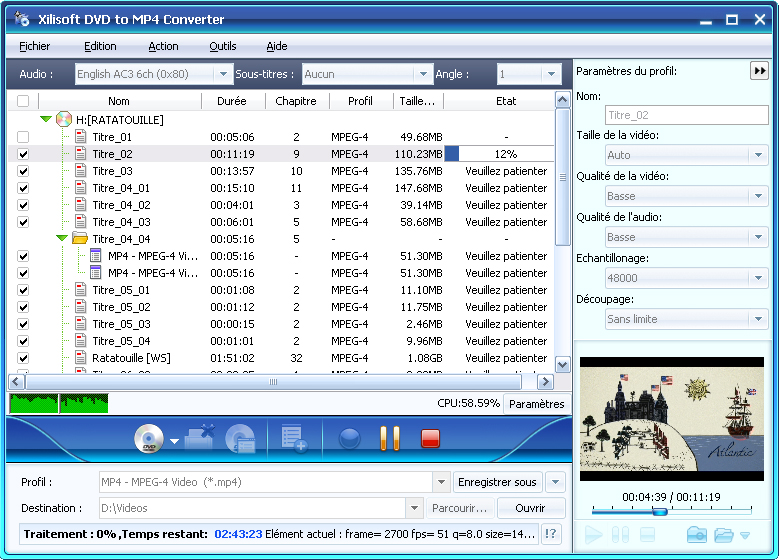The height and width of the screenshot is (560, 779).
Task: Uncheck the Titre_02 checkbox
Action: (x=23, y=154)
